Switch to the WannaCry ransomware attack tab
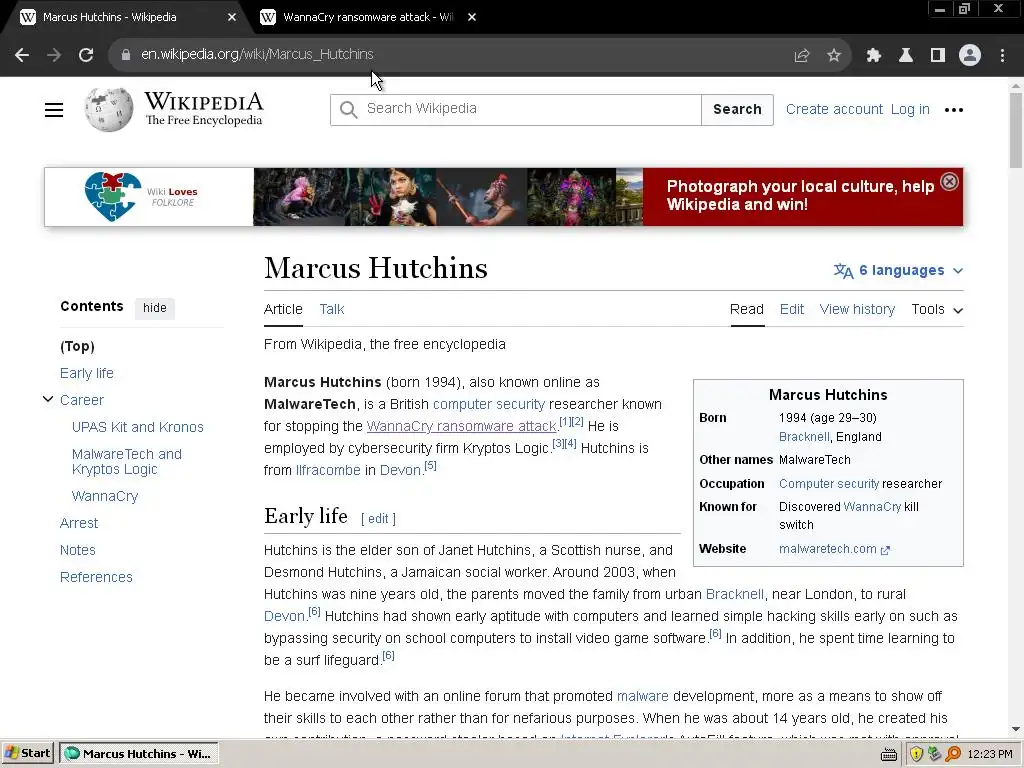The height and width of the screenshot is (768, 1024). tap(366, 17)
